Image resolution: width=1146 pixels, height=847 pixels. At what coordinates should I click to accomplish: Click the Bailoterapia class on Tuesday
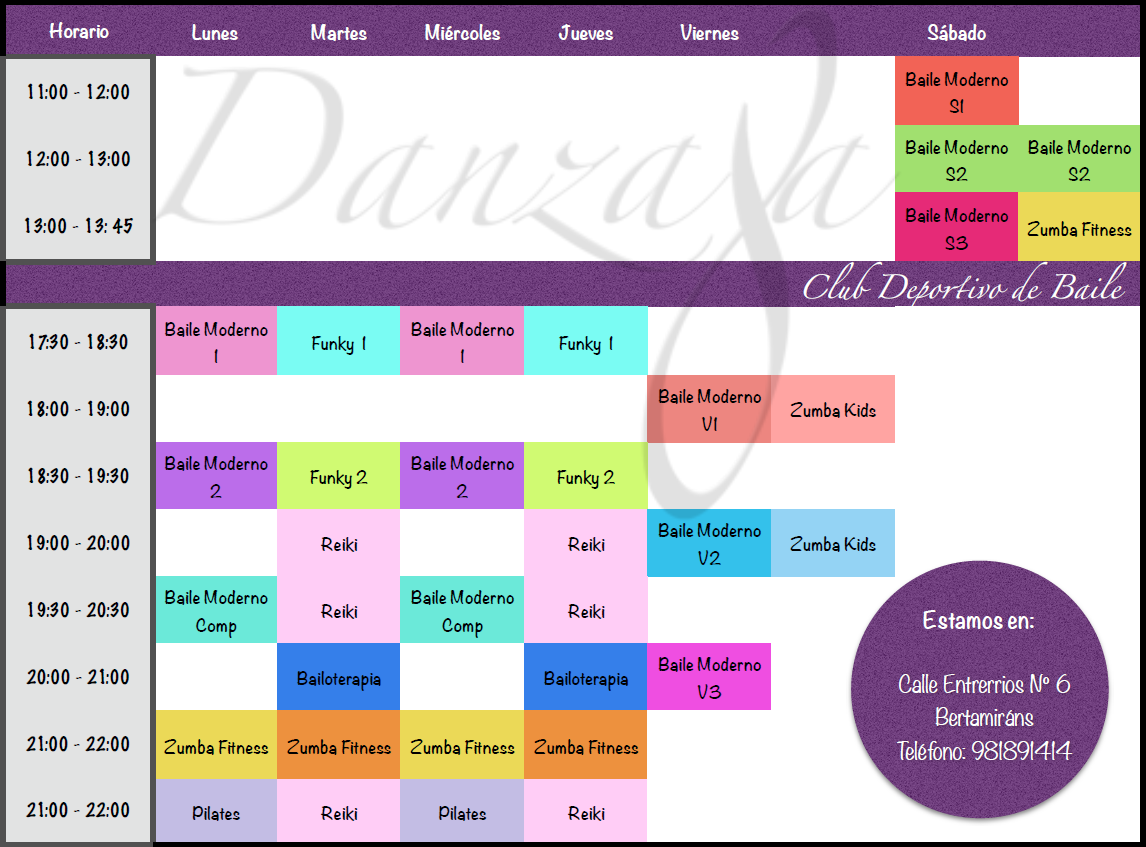[x=338, y=676]
